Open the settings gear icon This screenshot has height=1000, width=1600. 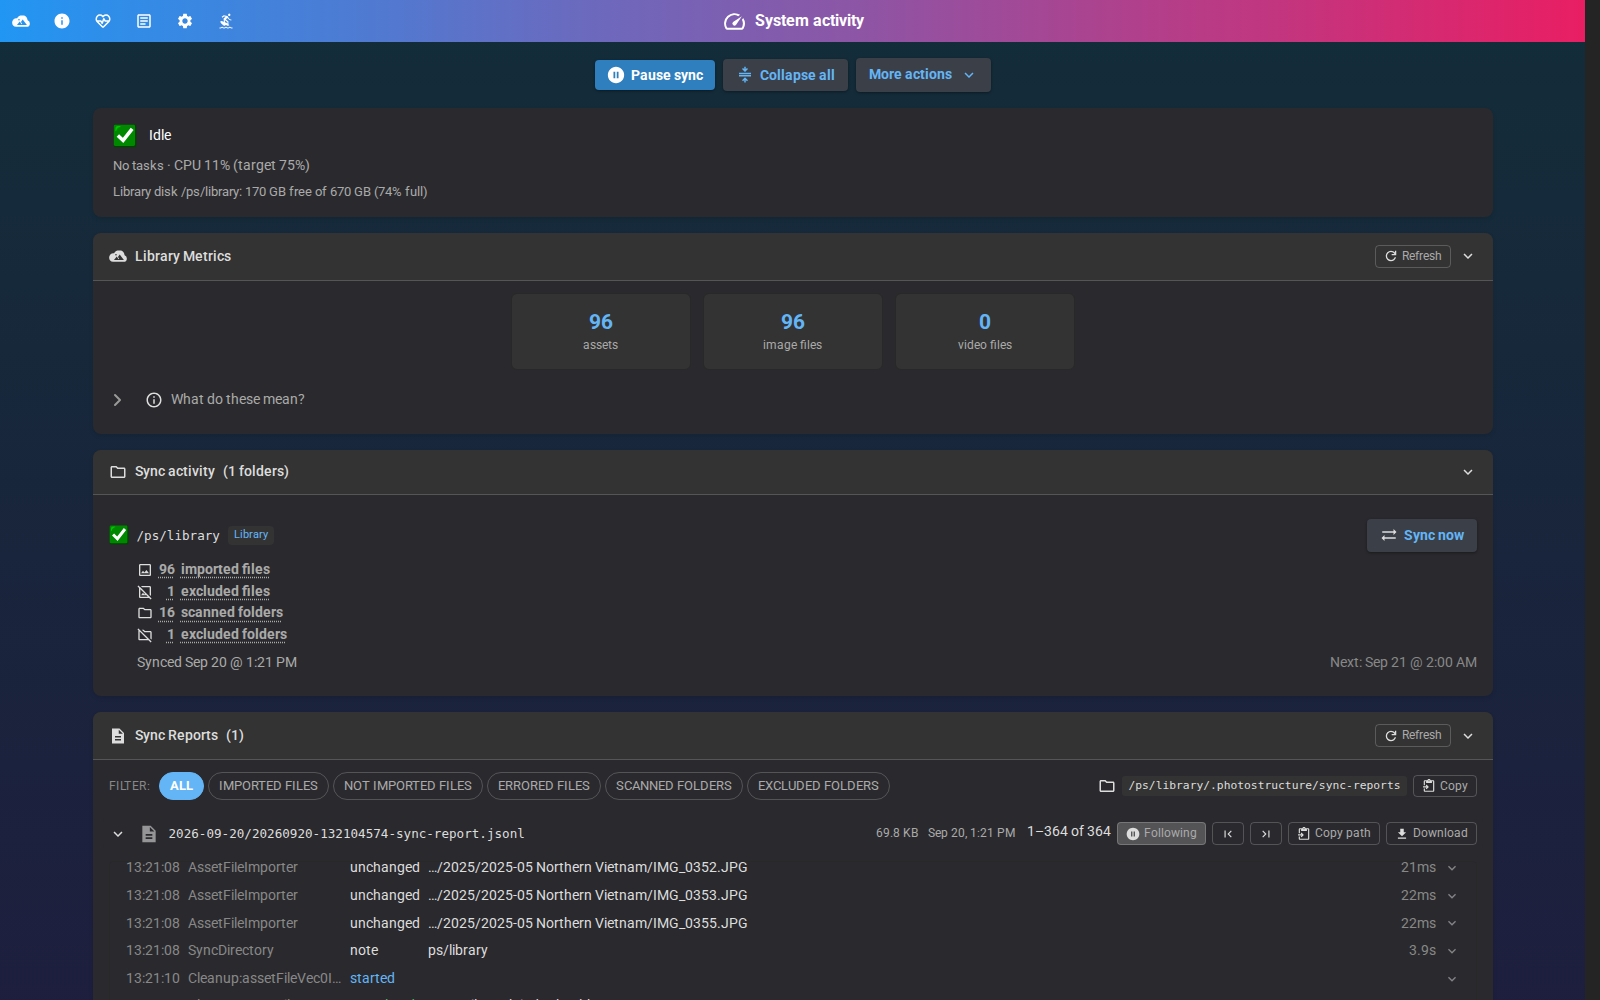(185, 21)
